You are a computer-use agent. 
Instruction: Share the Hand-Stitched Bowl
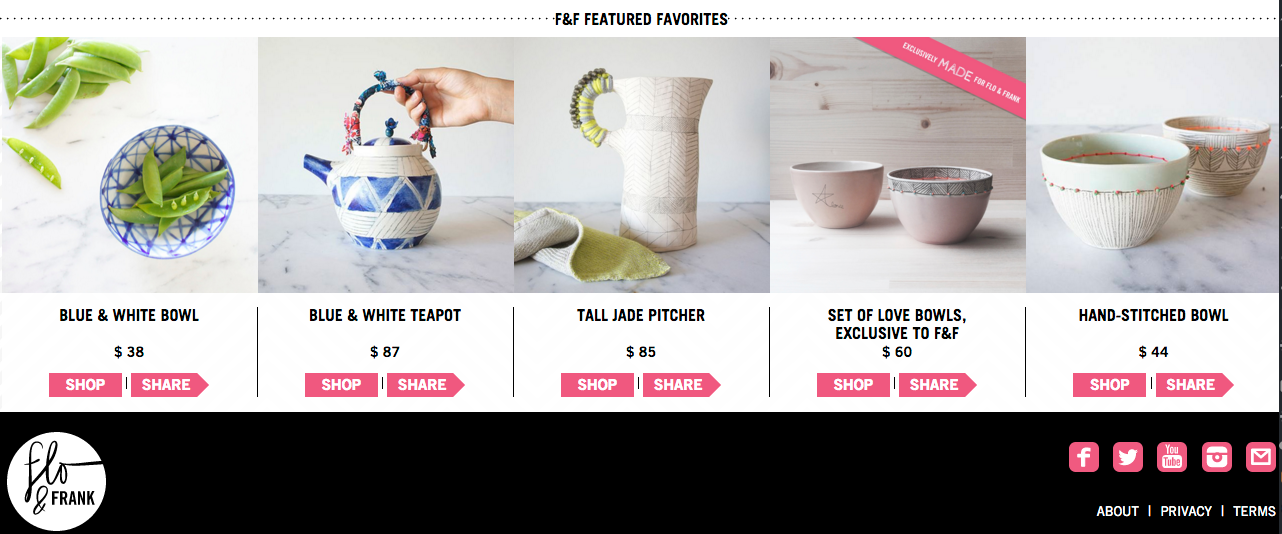(1194, 385)
